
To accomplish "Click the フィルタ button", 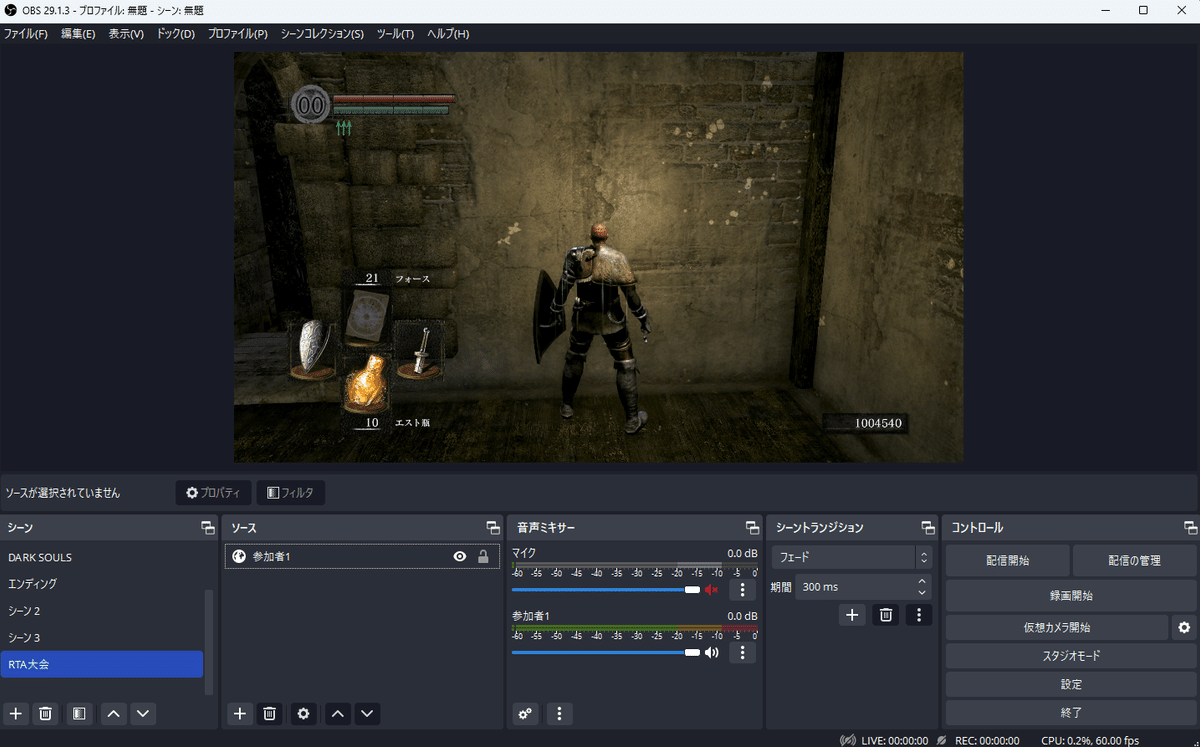I will (x=291, y=493).
